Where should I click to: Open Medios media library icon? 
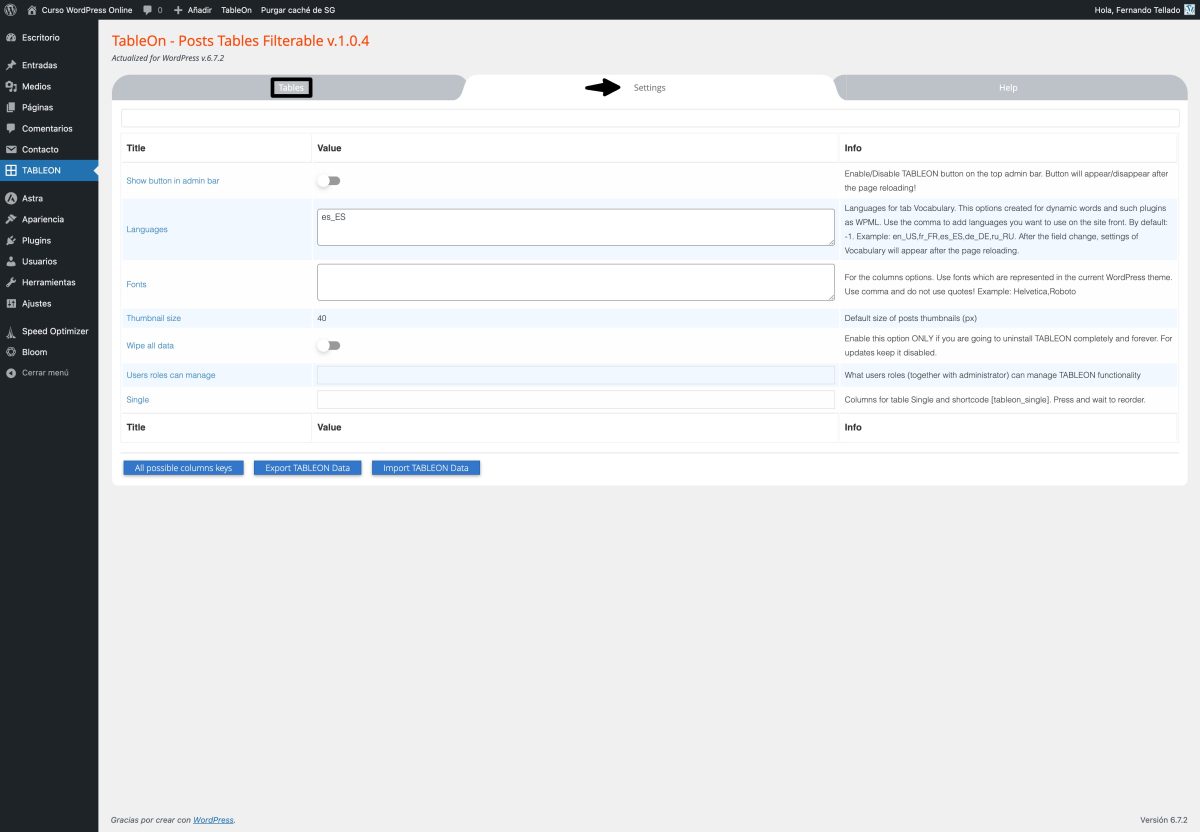pos(11,86)
